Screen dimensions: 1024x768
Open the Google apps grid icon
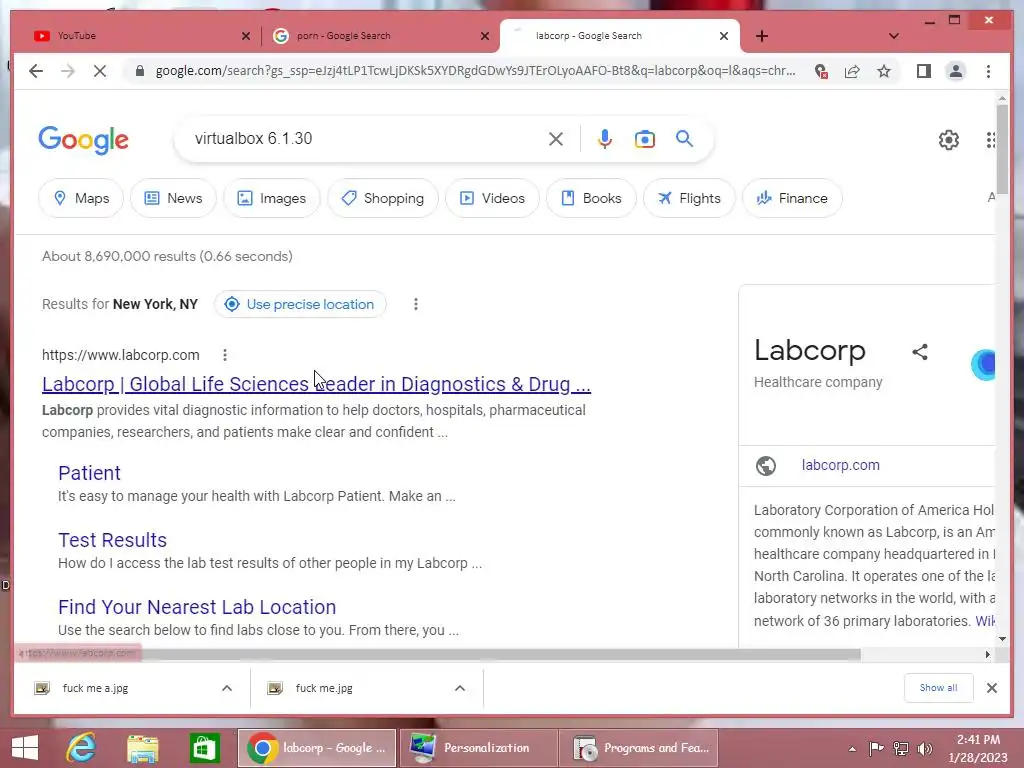tap(991, 140)
